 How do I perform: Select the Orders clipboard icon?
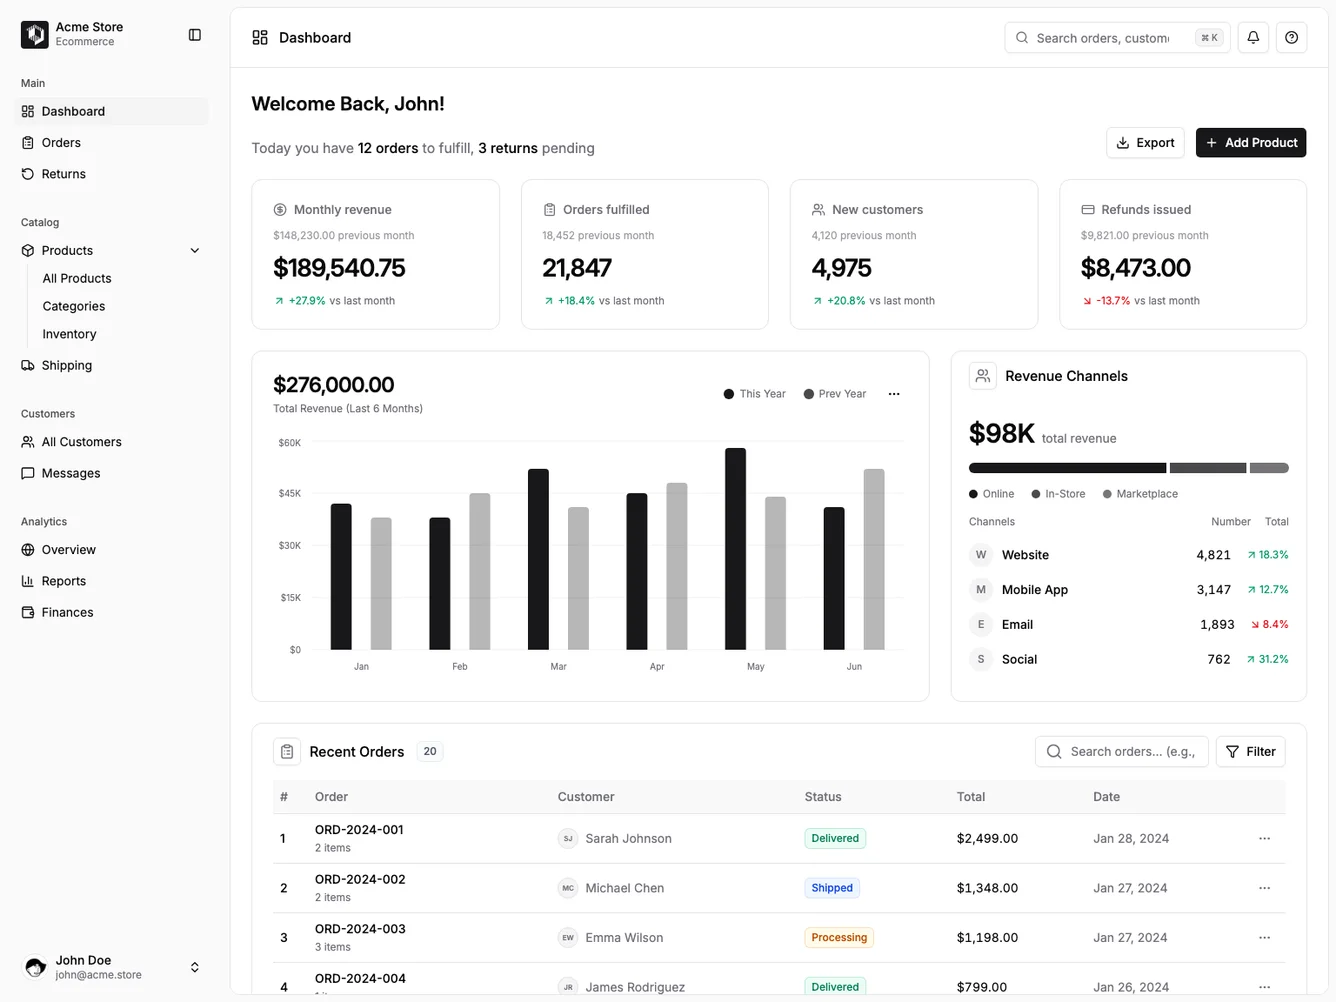coord(28,142)
